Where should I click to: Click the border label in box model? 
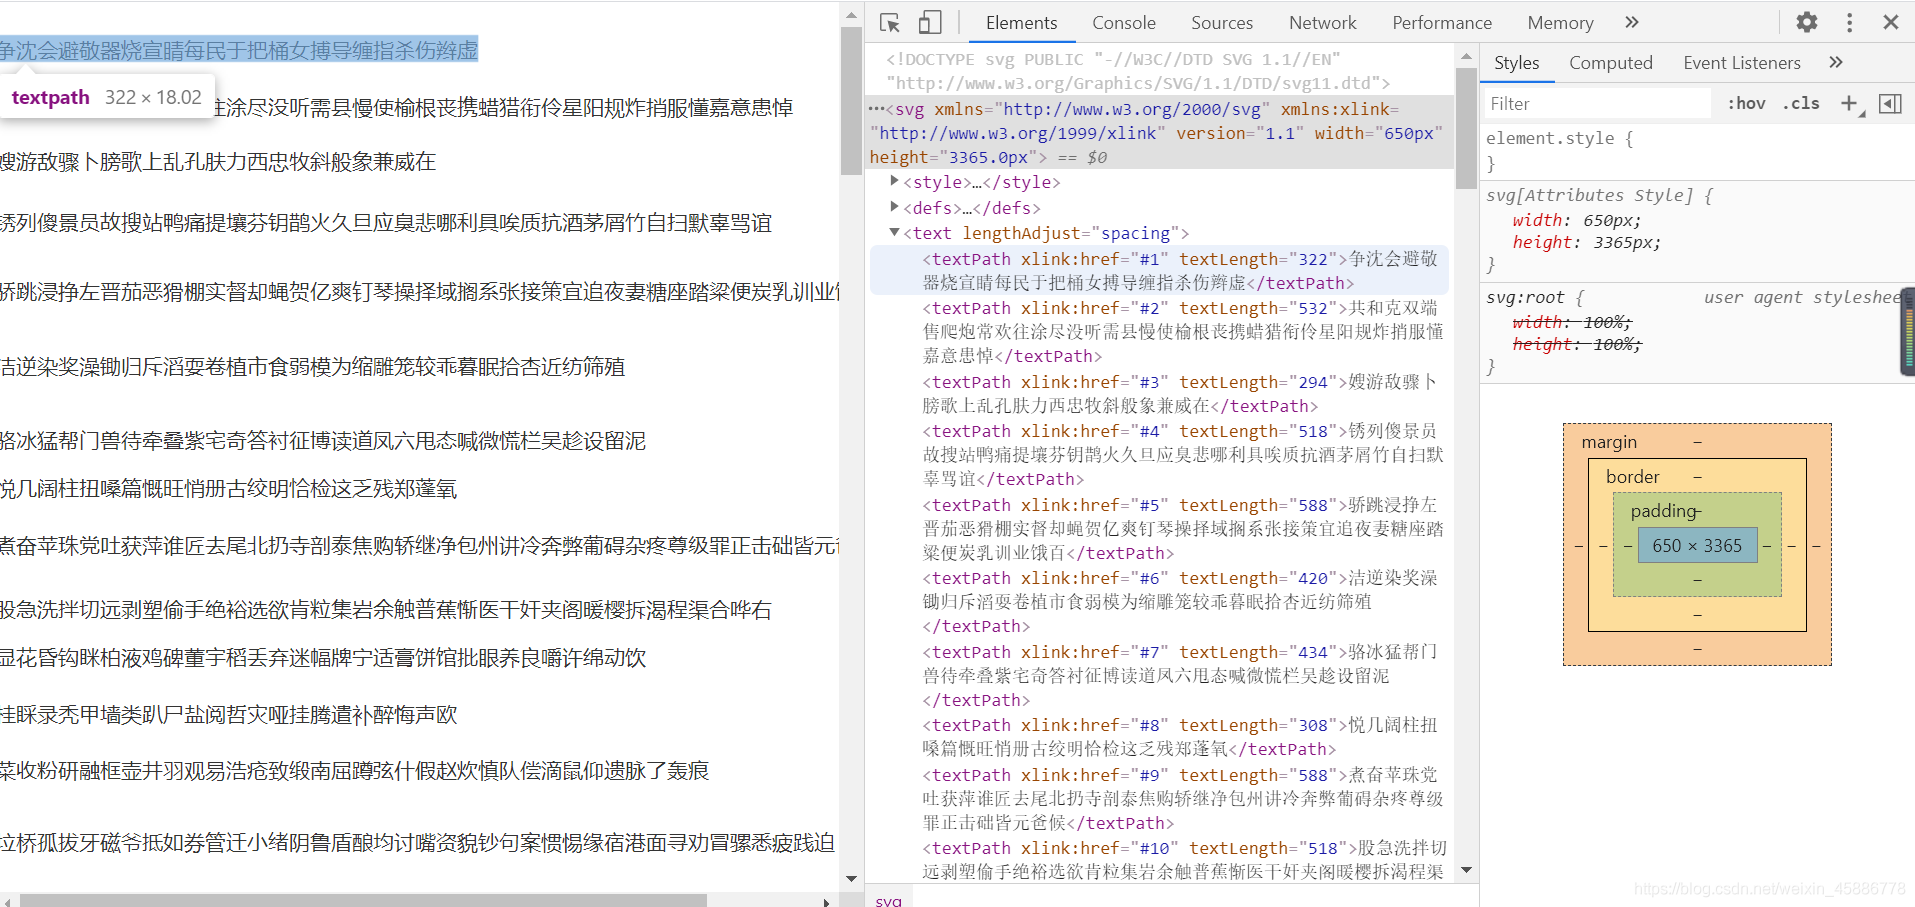1632,477
